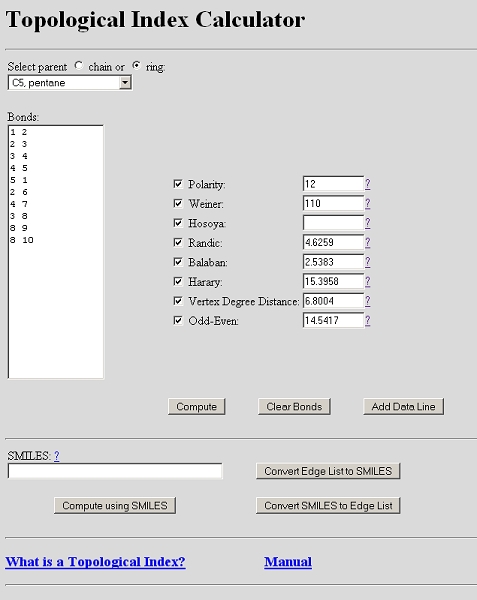The image size is (477, 600).
Task: Toggle the Hosoya checkbox
Action: click(x=178, y=223)
